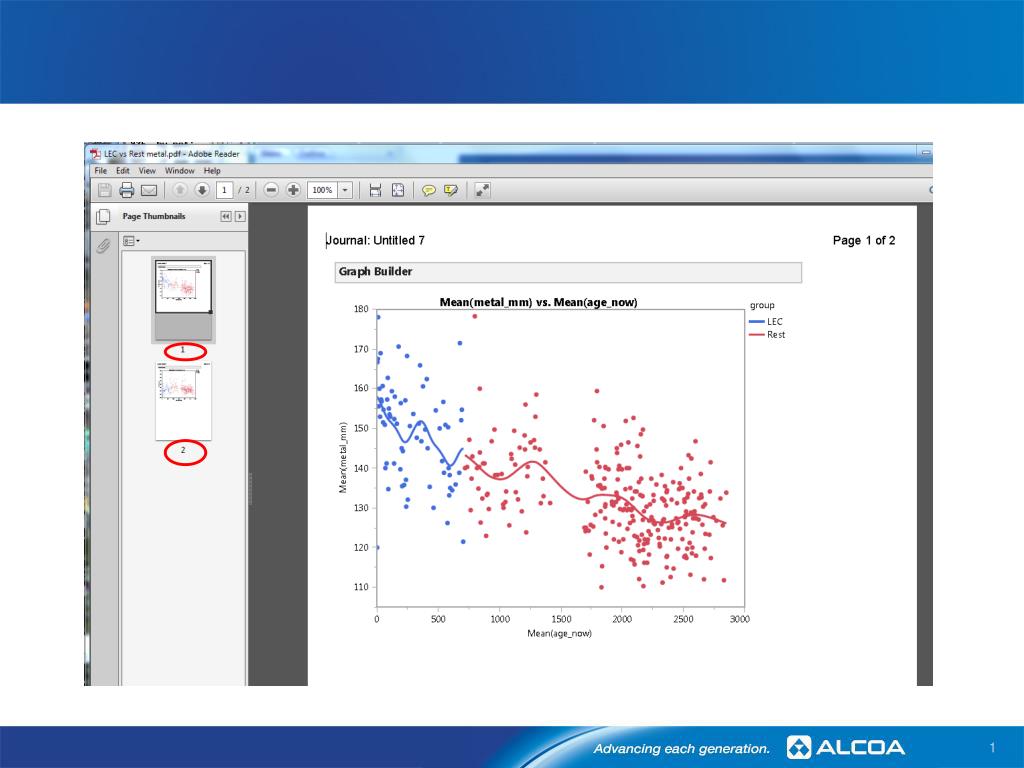Click the 100% zoom value field
This screenshot has height=768, width=1024.
coord(323,190)
